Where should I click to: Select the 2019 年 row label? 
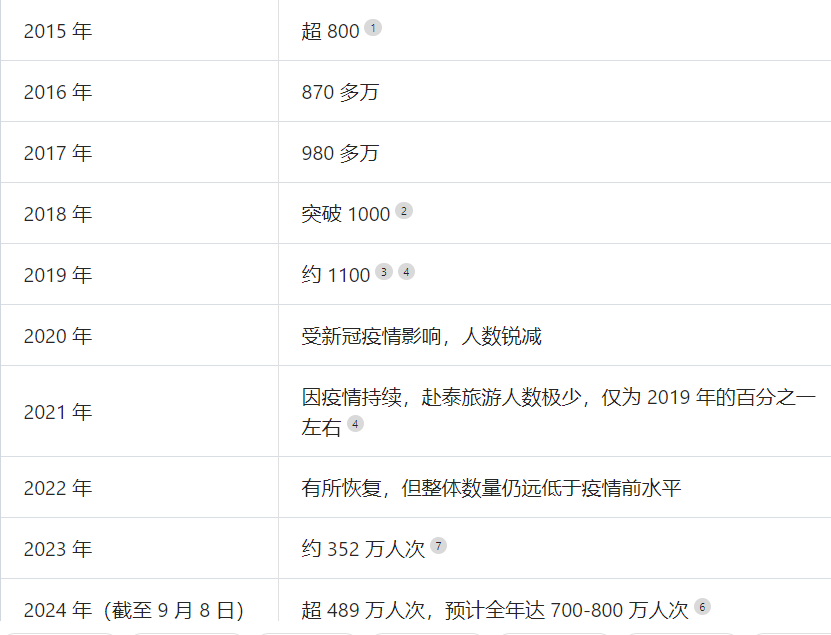click(x=58, y=275)
